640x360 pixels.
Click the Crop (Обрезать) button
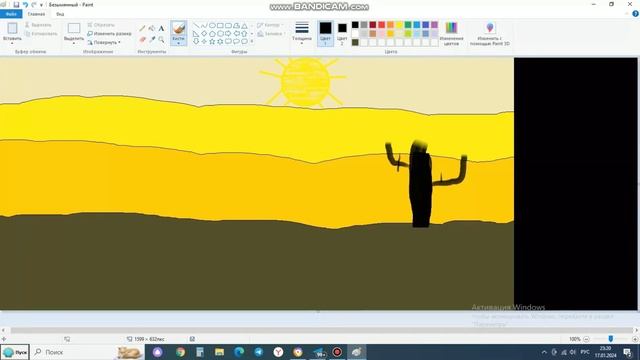101,25
